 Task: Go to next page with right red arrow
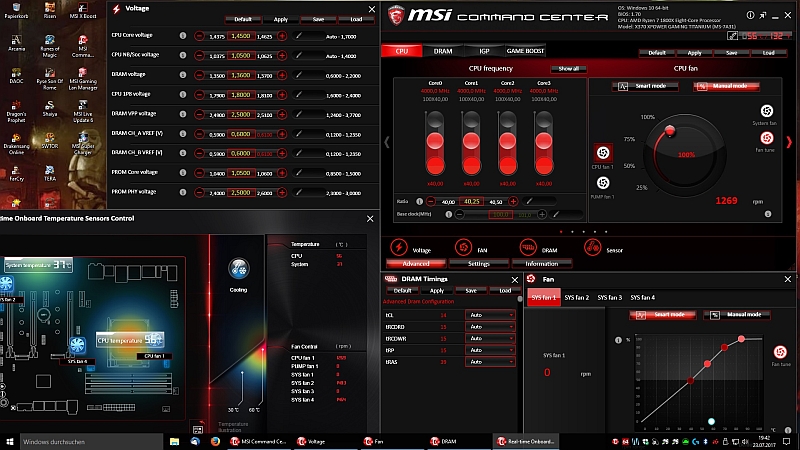789,142
